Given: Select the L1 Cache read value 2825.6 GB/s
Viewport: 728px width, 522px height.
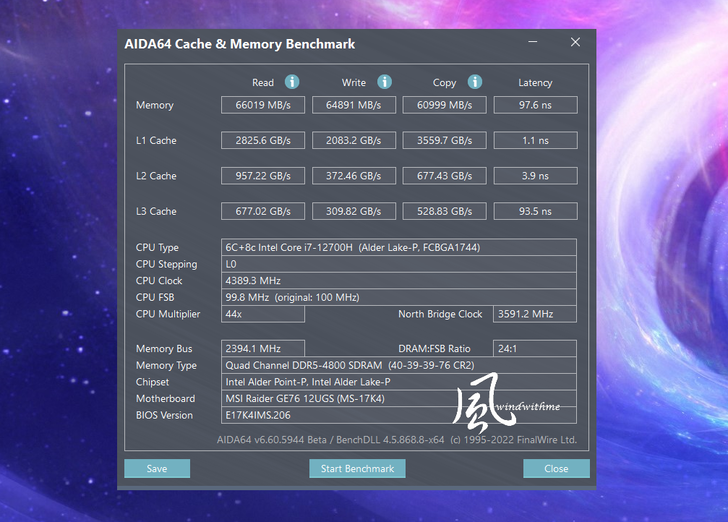Looking at the screenshot, I should [x=263, y=140].
